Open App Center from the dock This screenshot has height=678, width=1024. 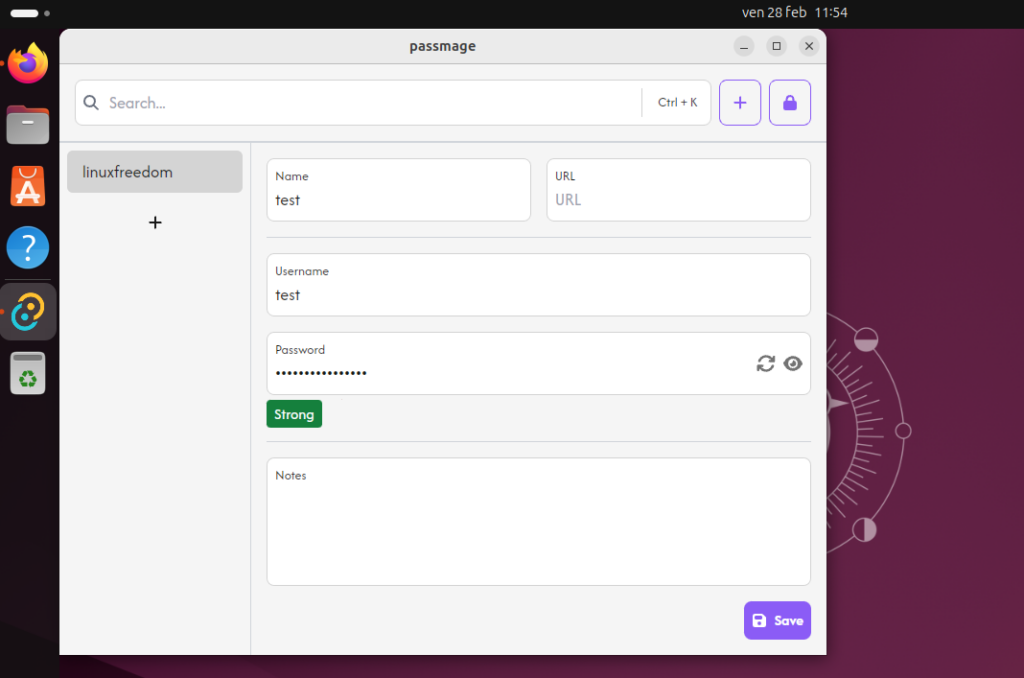[x=27, y=187]
